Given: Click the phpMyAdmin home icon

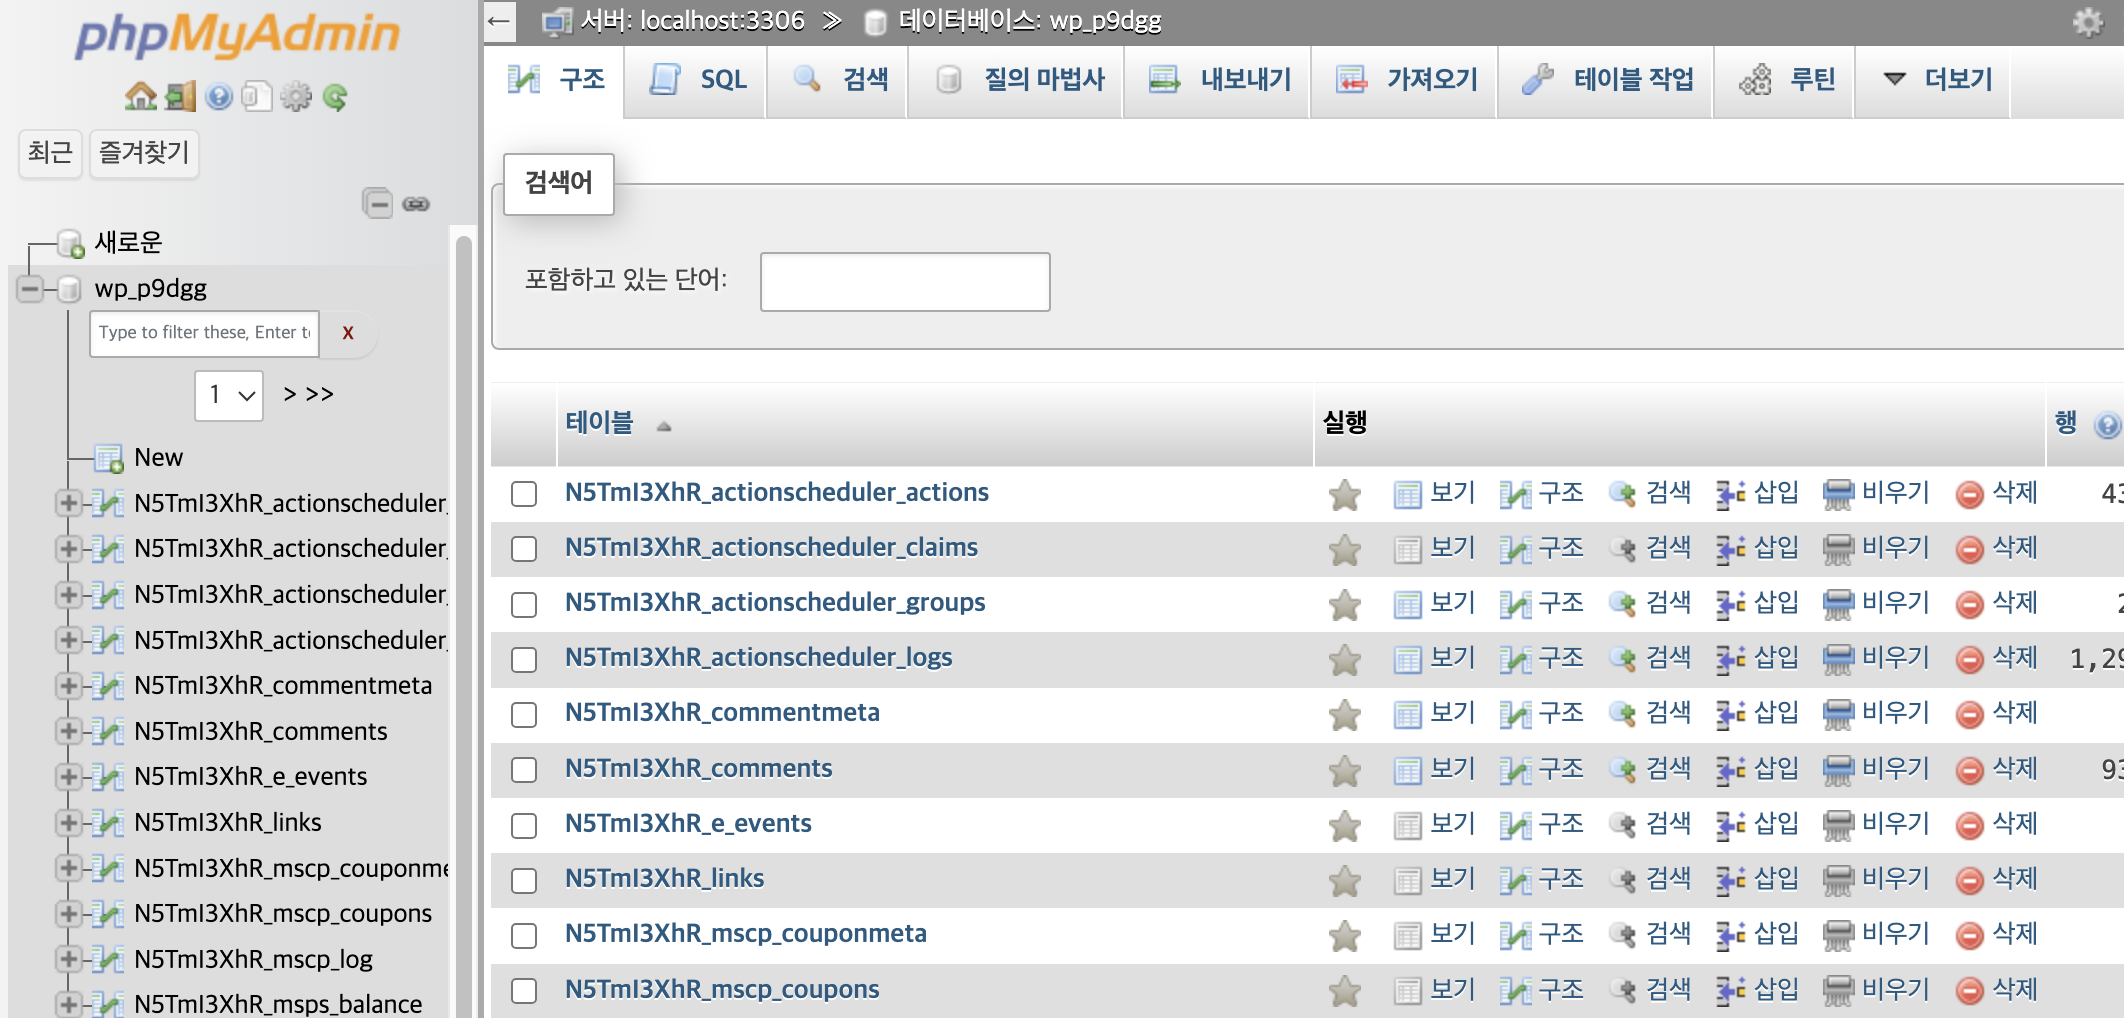Looking at the screenshot, I should [x=140, y=97].
